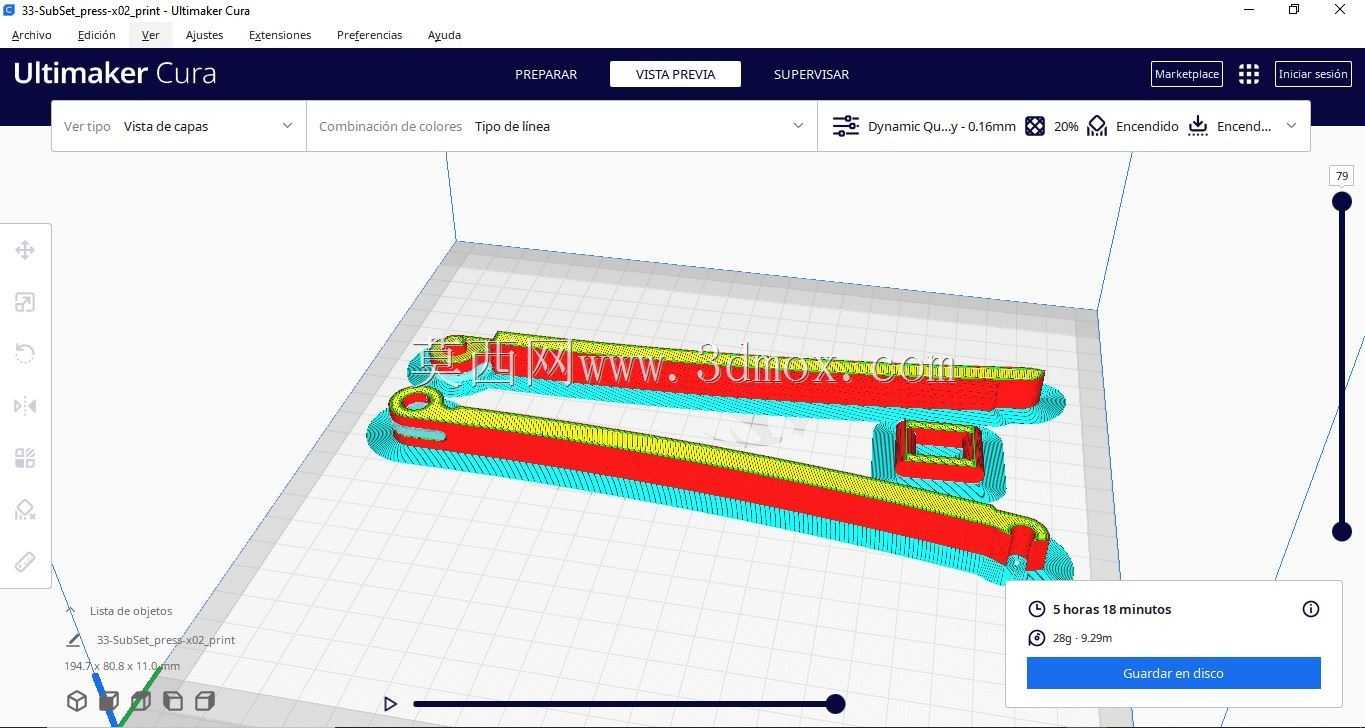This screenshot has height=728, width=1365.
Task: Click the print time info icon
Action: click(x=1311, y=609)
